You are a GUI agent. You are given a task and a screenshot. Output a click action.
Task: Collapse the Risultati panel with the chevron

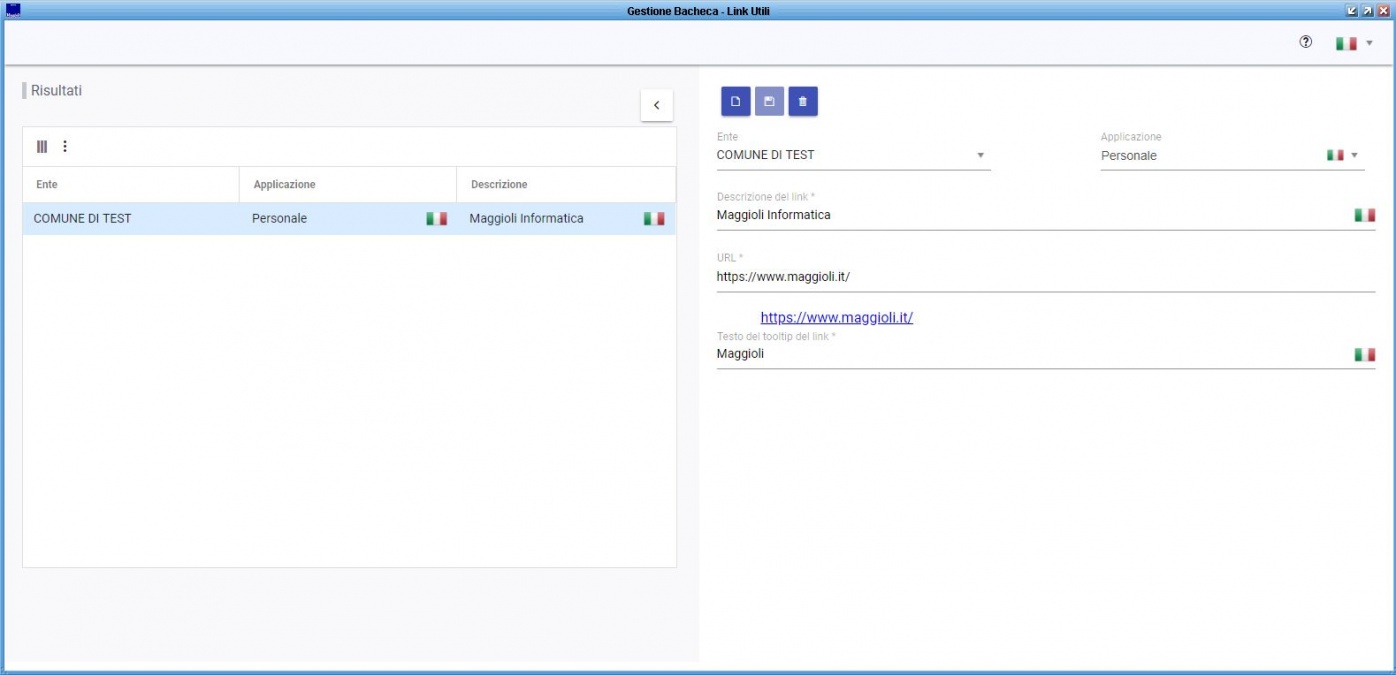tap(656, 105)
